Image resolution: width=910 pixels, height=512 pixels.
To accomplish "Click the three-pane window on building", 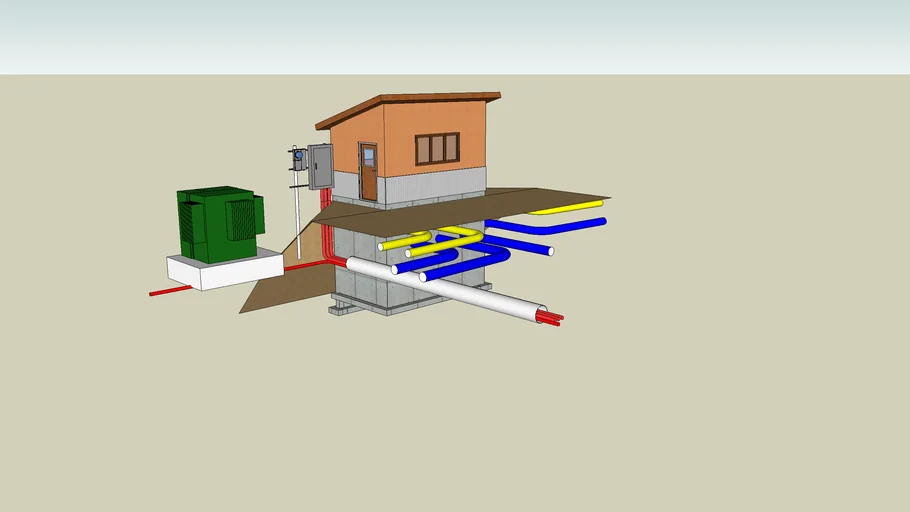I will 438,148.
